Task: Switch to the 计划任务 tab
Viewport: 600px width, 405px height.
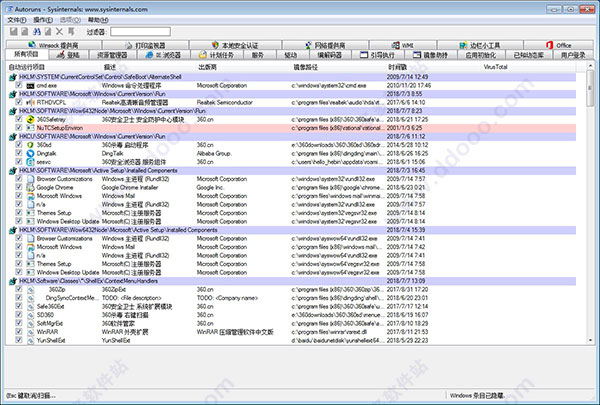Action: coord(217,55)
